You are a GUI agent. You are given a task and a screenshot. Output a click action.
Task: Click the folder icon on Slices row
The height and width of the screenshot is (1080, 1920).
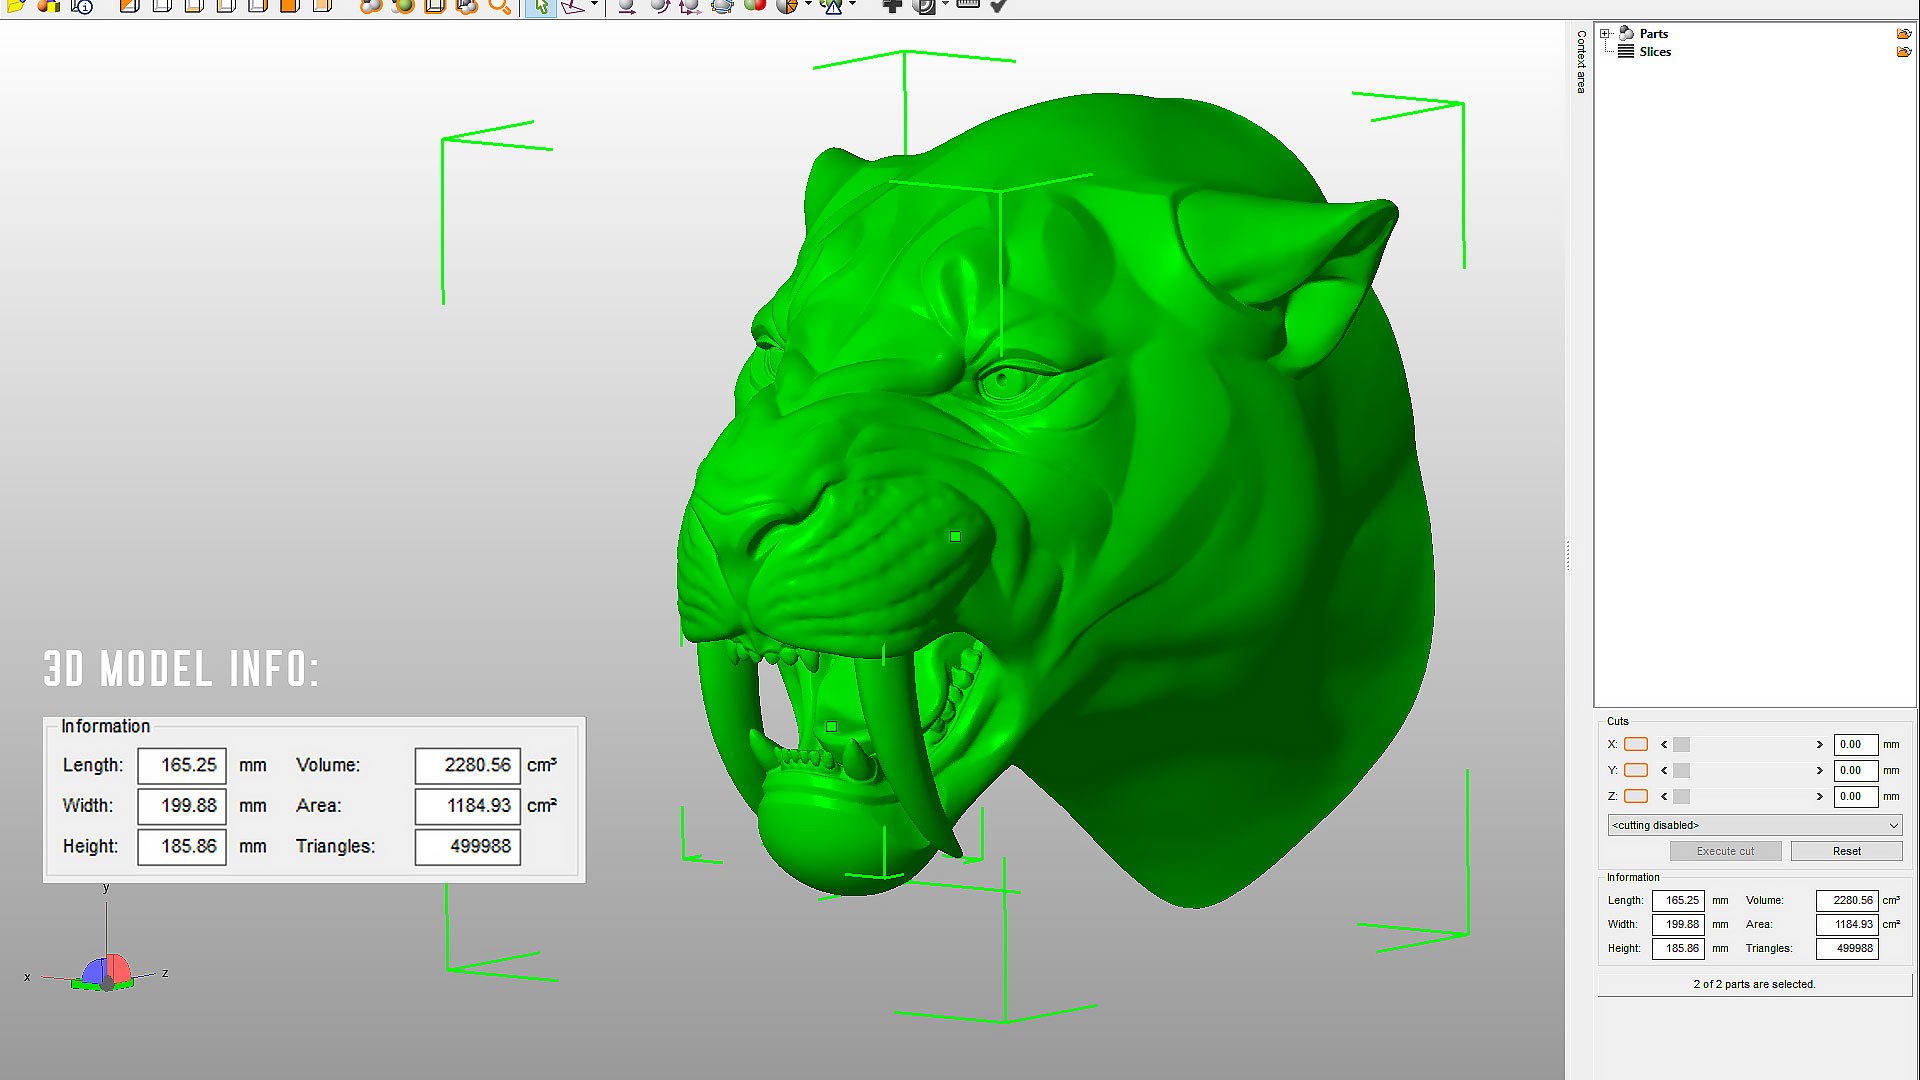tap(1904, 52)
